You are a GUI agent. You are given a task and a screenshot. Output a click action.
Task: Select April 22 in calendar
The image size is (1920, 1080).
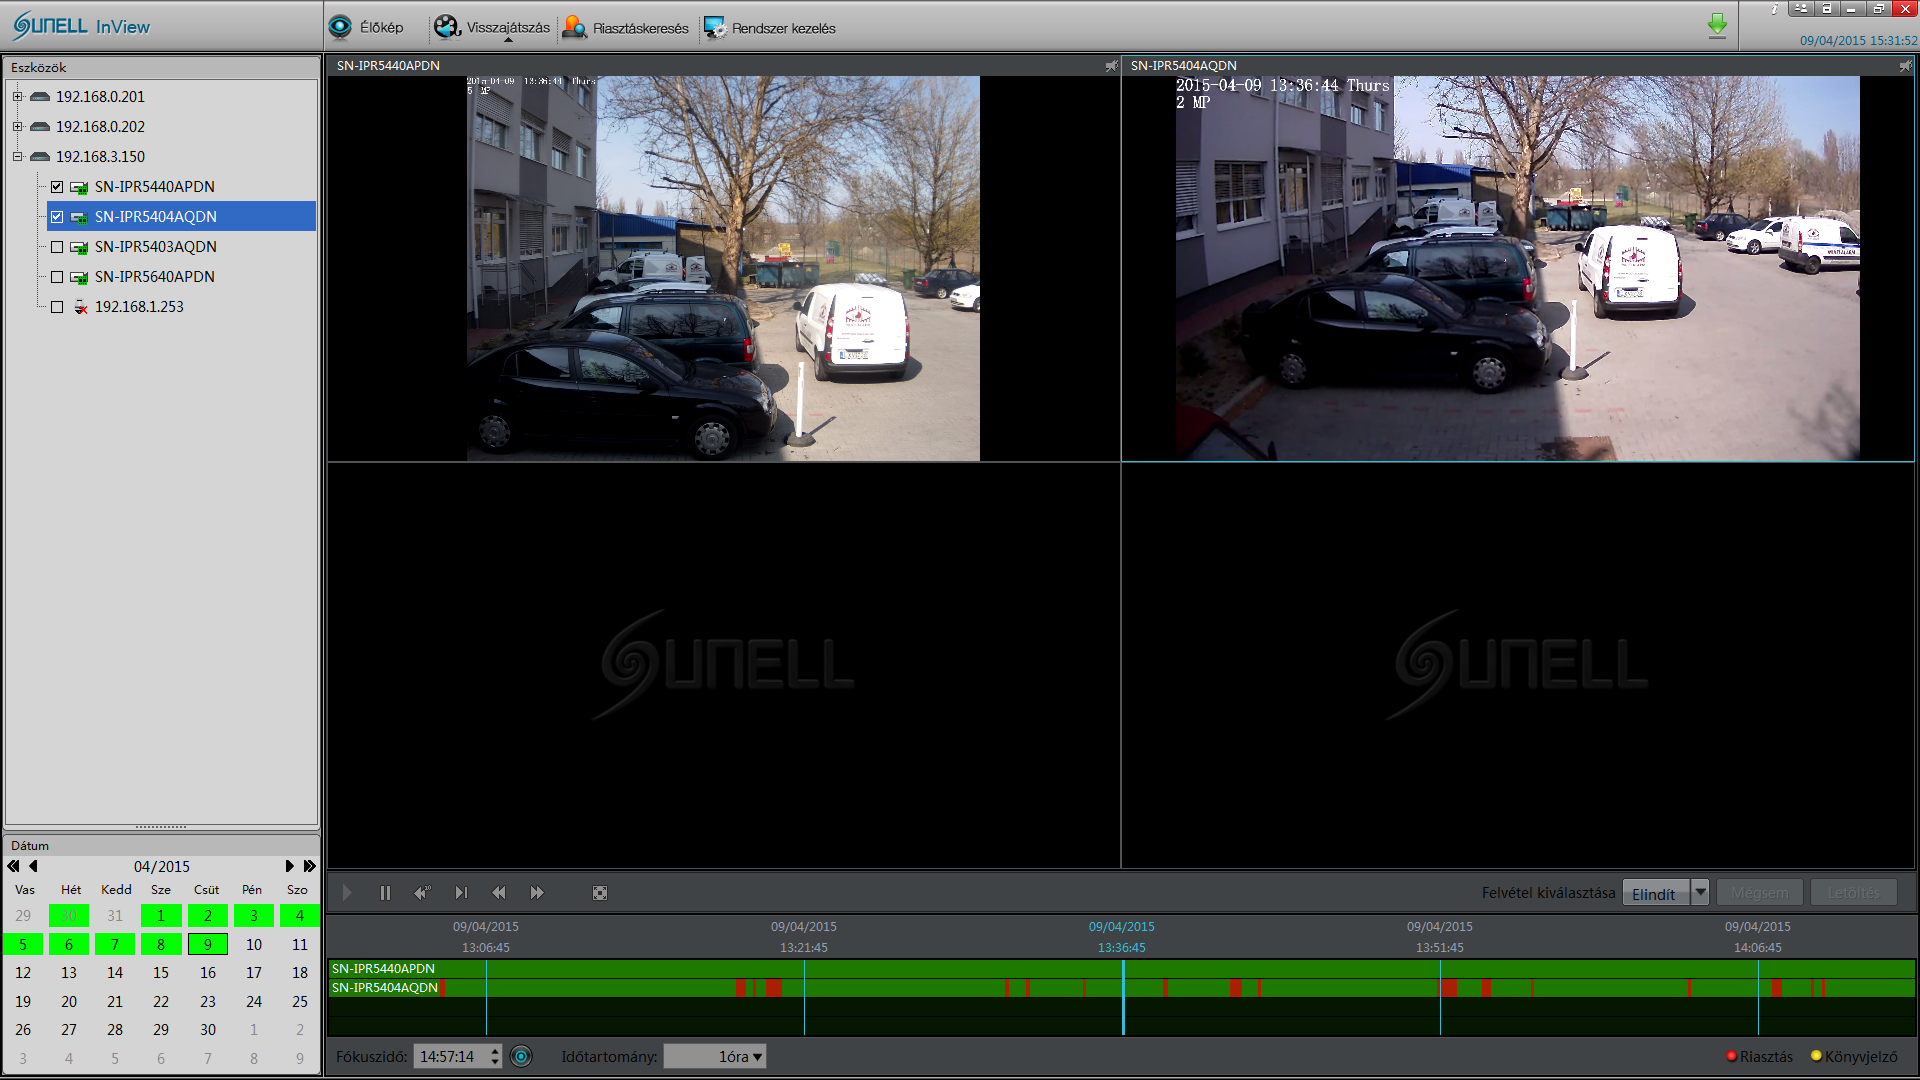161,1001
